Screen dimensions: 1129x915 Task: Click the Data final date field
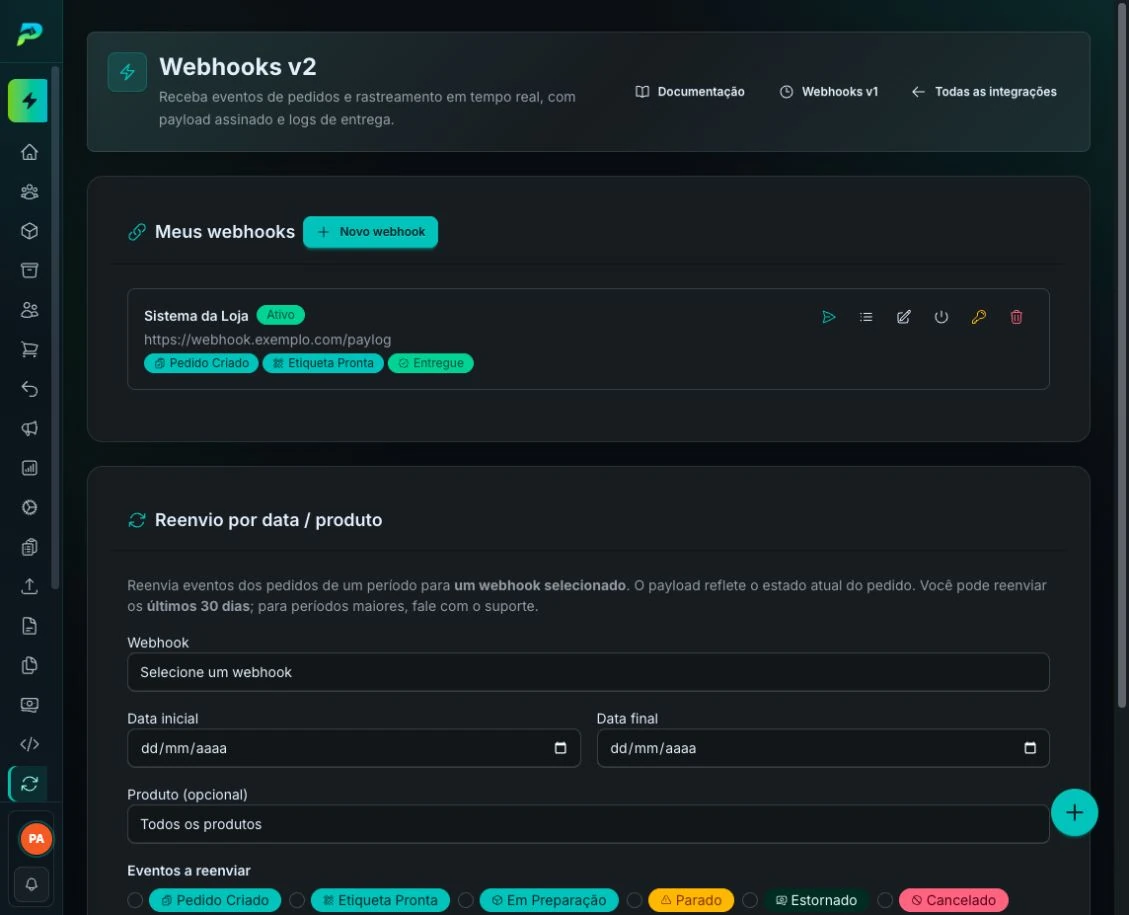pos(823,748)
